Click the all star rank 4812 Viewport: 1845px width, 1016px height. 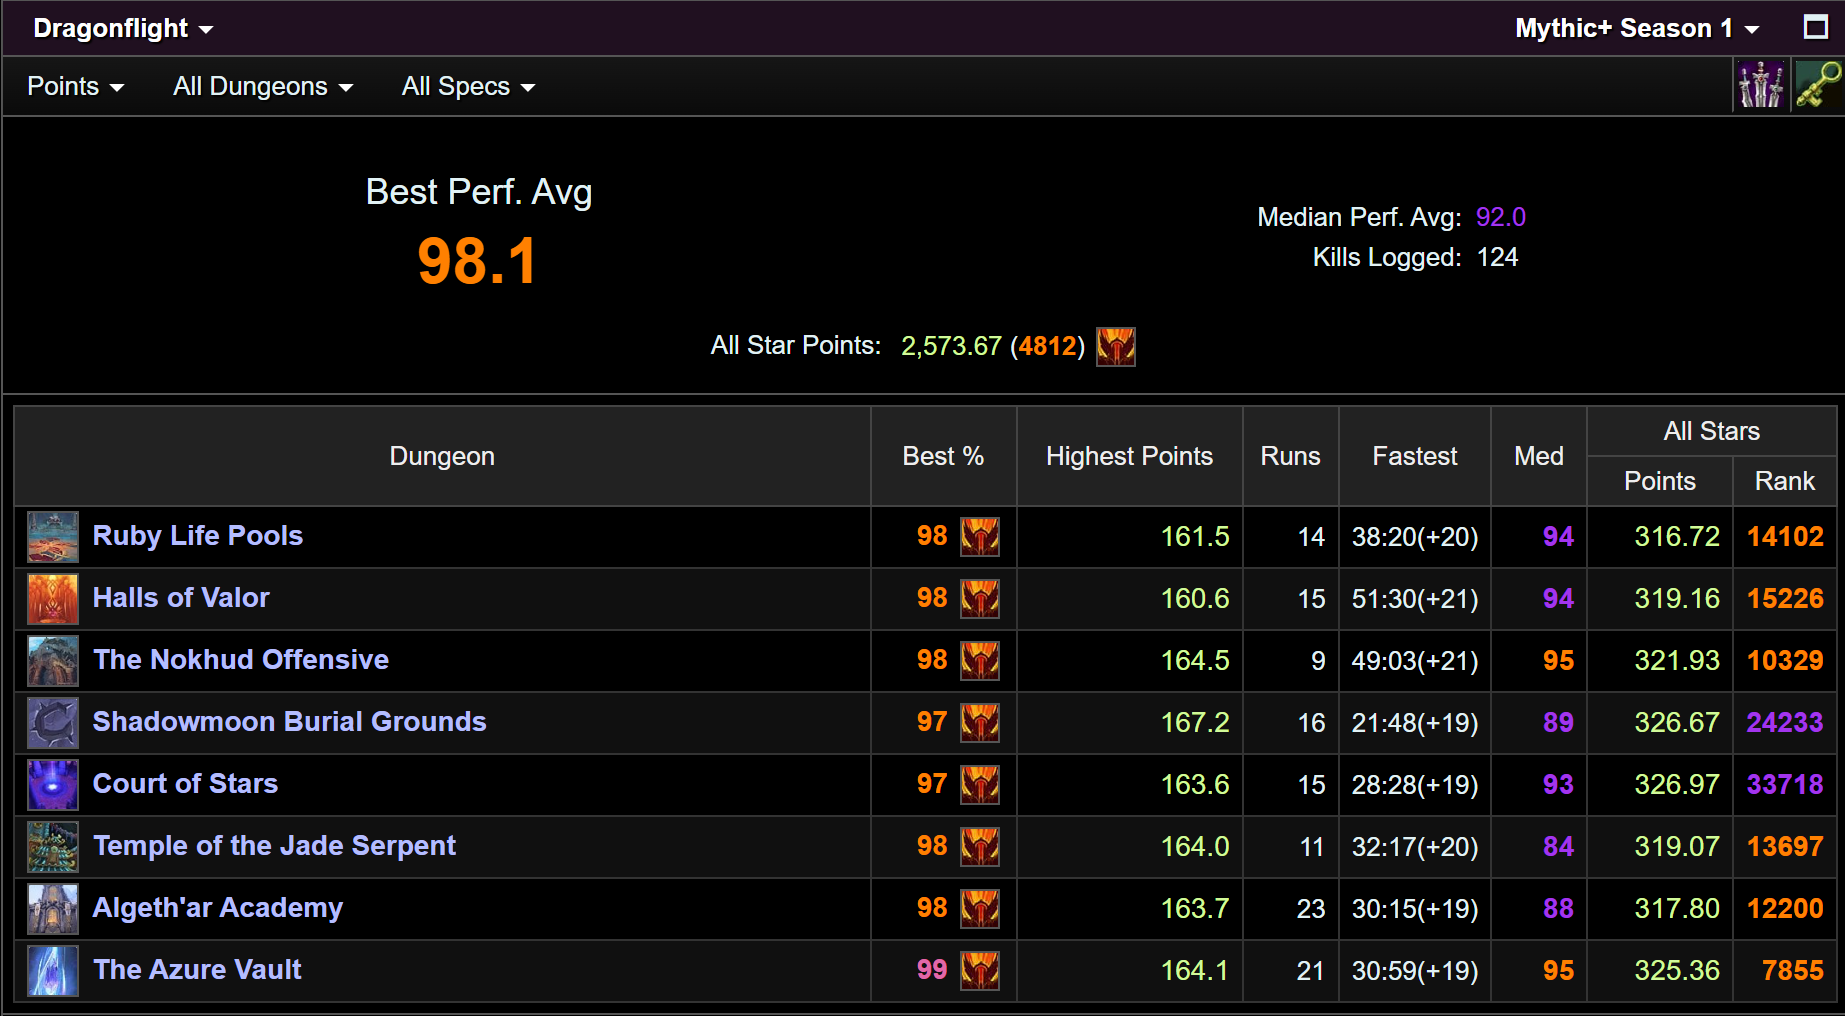pyautogui.click(x=1048, y=346)
